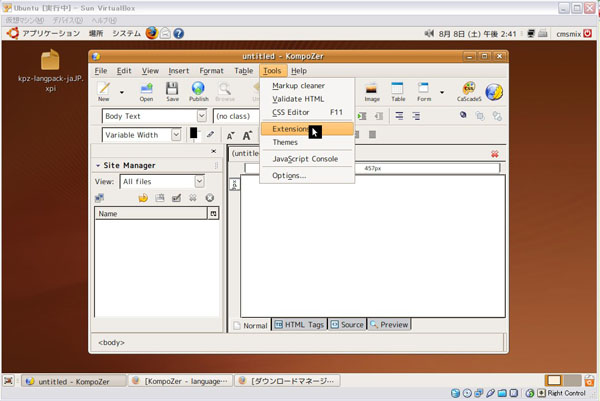Image resolution: width=600 pixels, height=401 pixels.
Task: Click the larger font size icon
Action: click(x=247, y=135)
